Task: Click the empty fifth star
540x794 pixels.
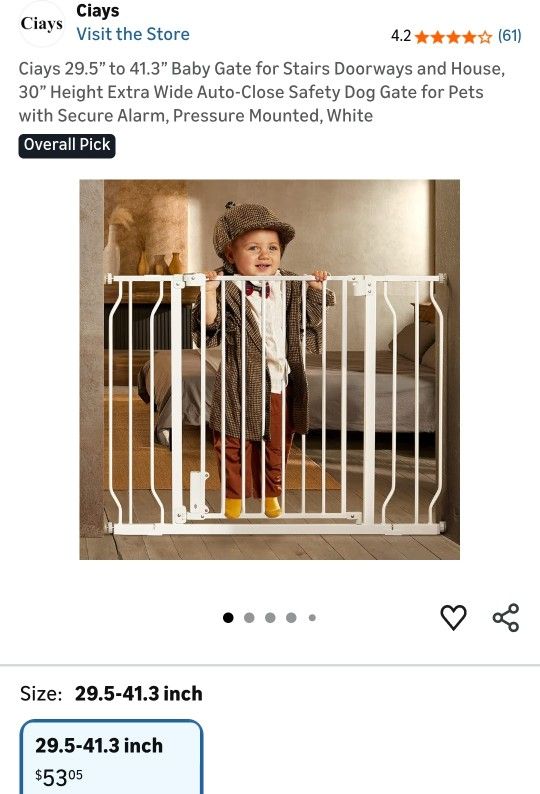Action: 485,37
